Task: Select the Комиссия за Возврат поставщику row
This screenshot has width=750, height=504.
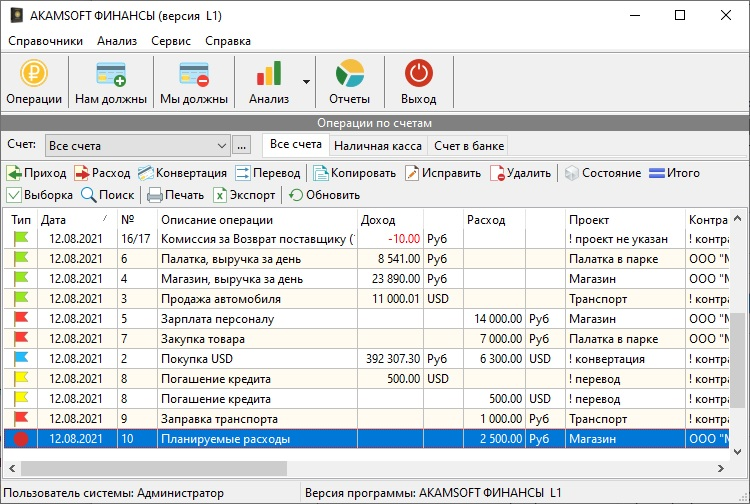Action: pos(366,239)
